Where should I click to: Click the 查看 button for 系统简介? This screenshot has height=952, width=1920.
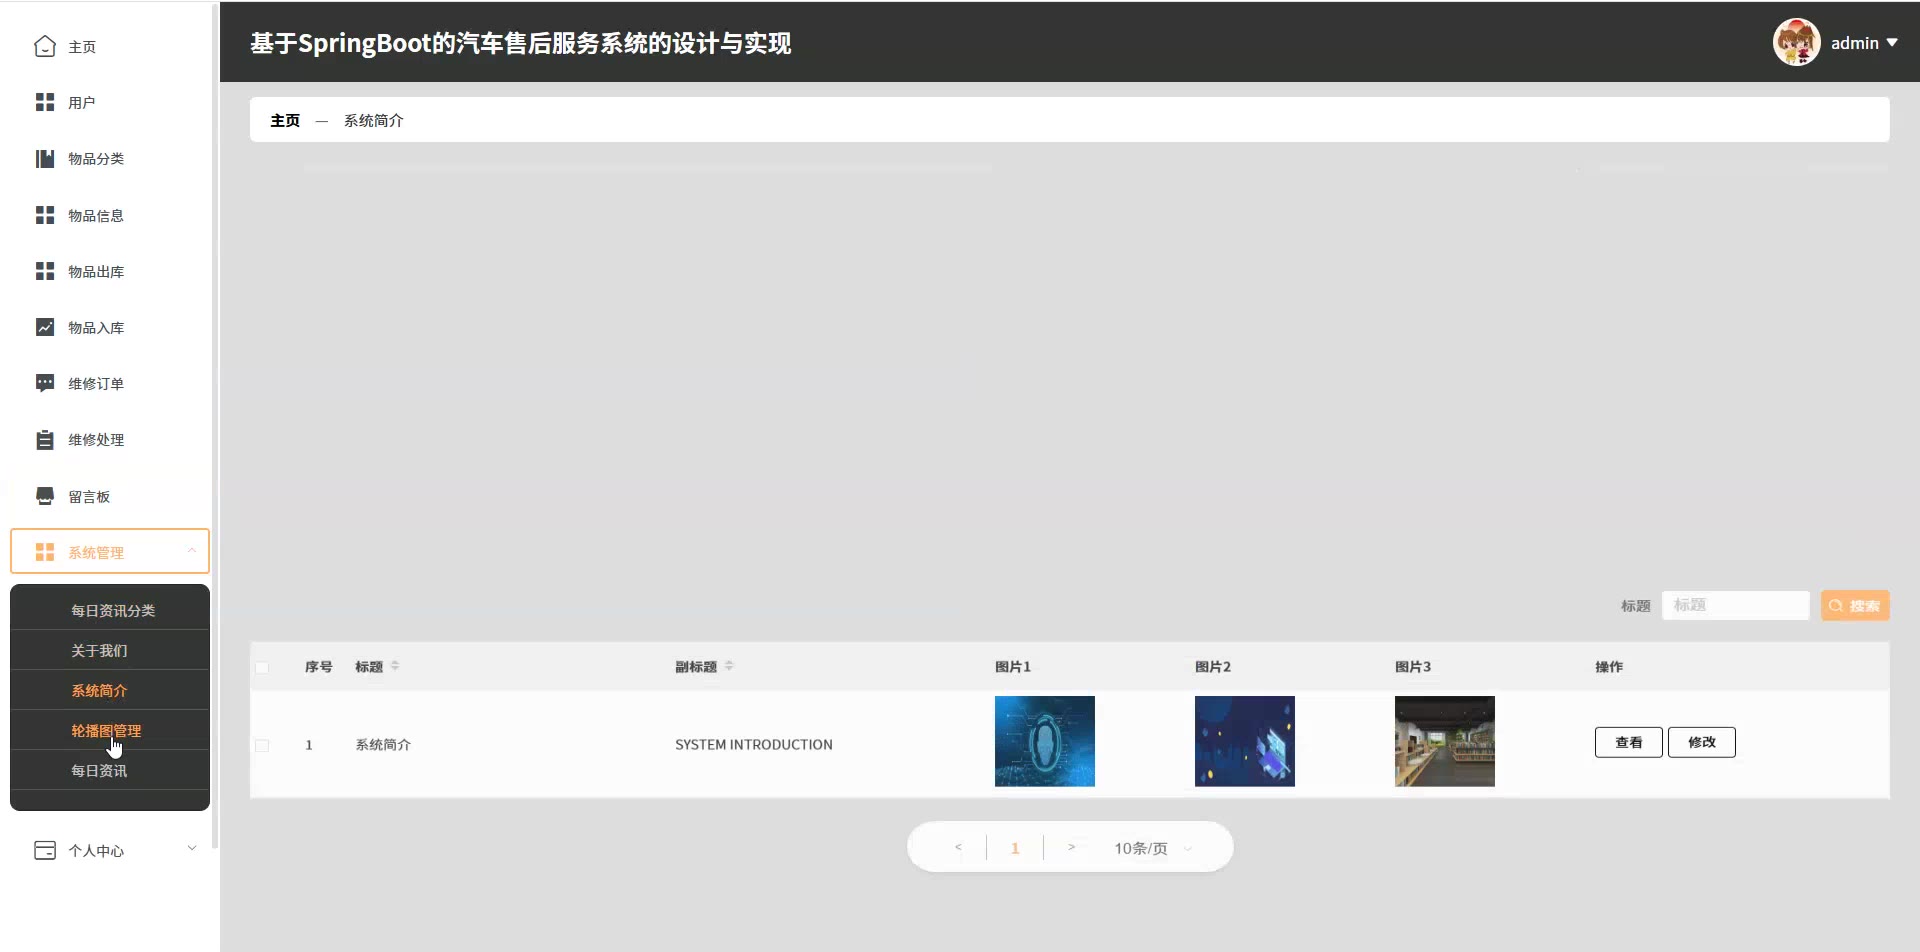click(x=1629, y=742)
